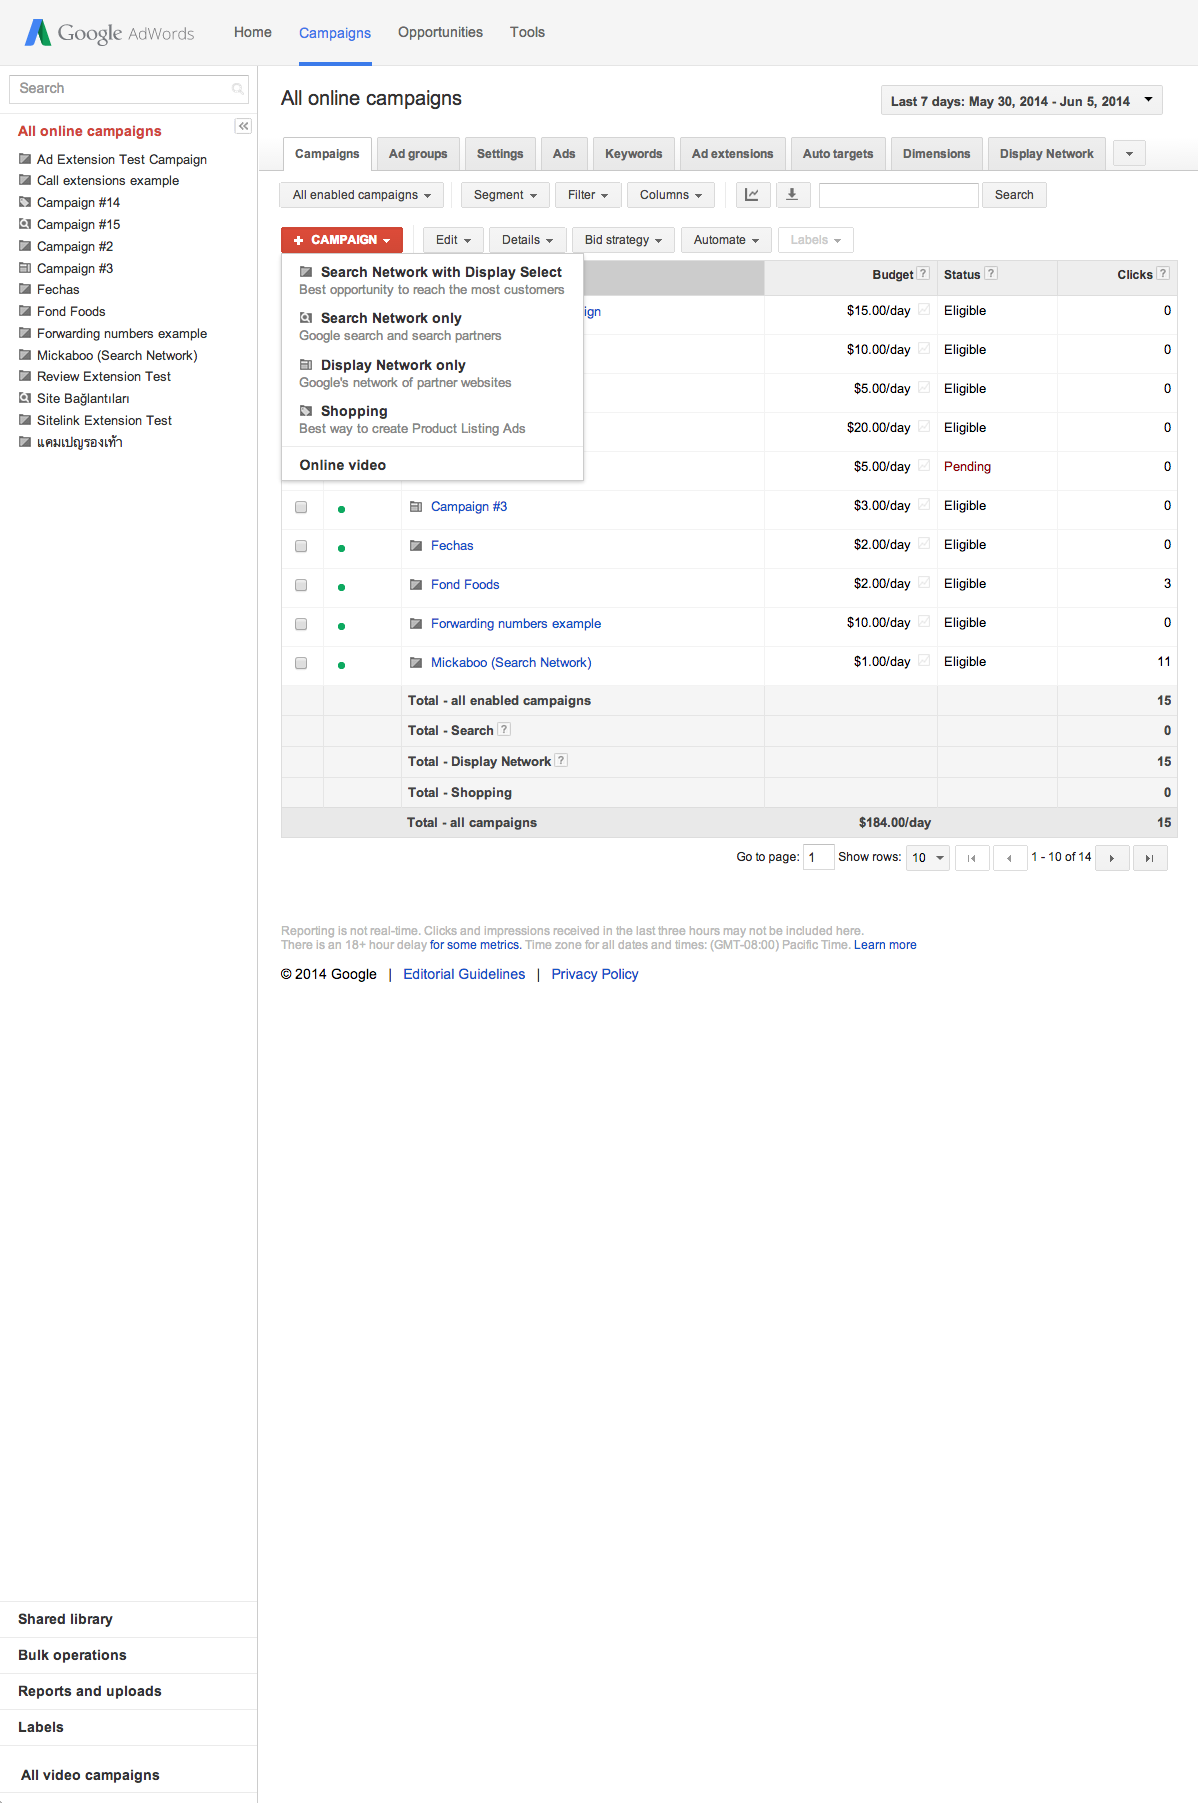Click the Search button next to filter box
Image resolution: width=1200 pixels, height=1803 pixels.
tap(1014, 195)
